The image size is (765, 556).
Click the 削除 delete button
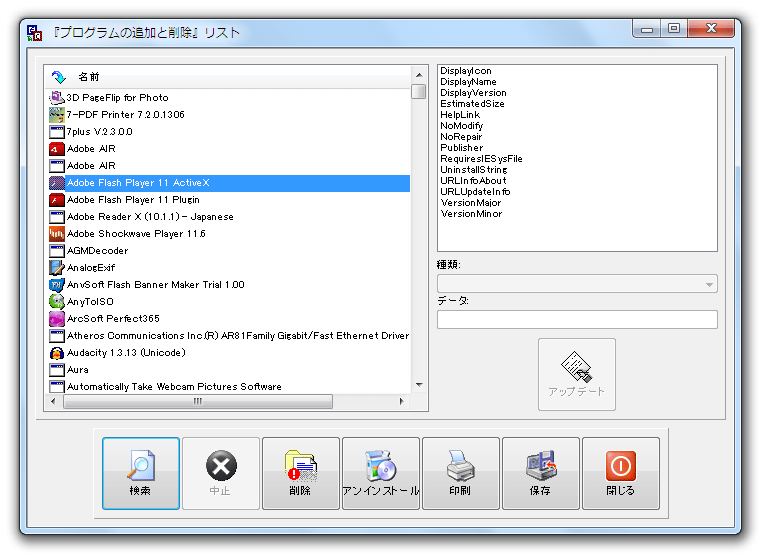(301, 473)
